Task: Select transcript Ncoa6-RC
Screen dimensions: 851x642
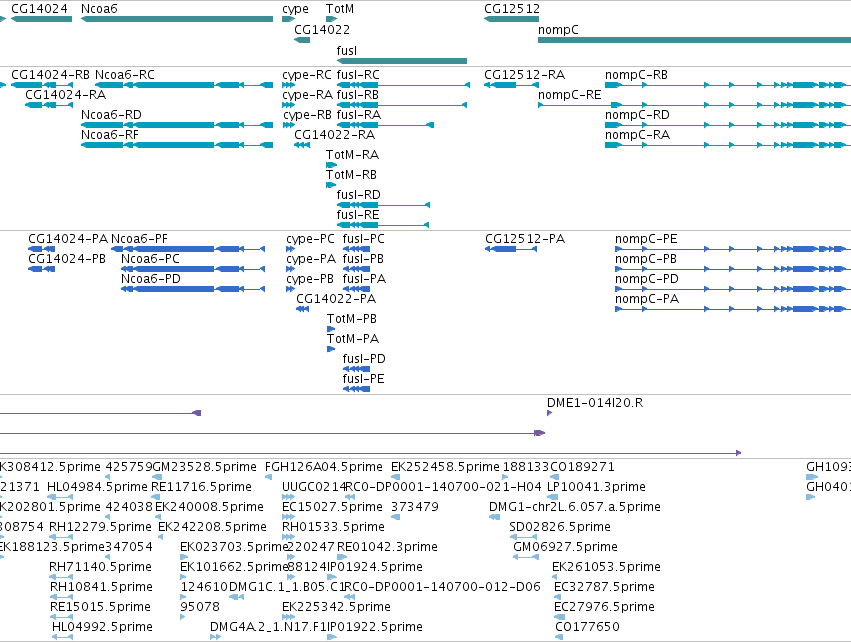Action: [x=184, y=85]
